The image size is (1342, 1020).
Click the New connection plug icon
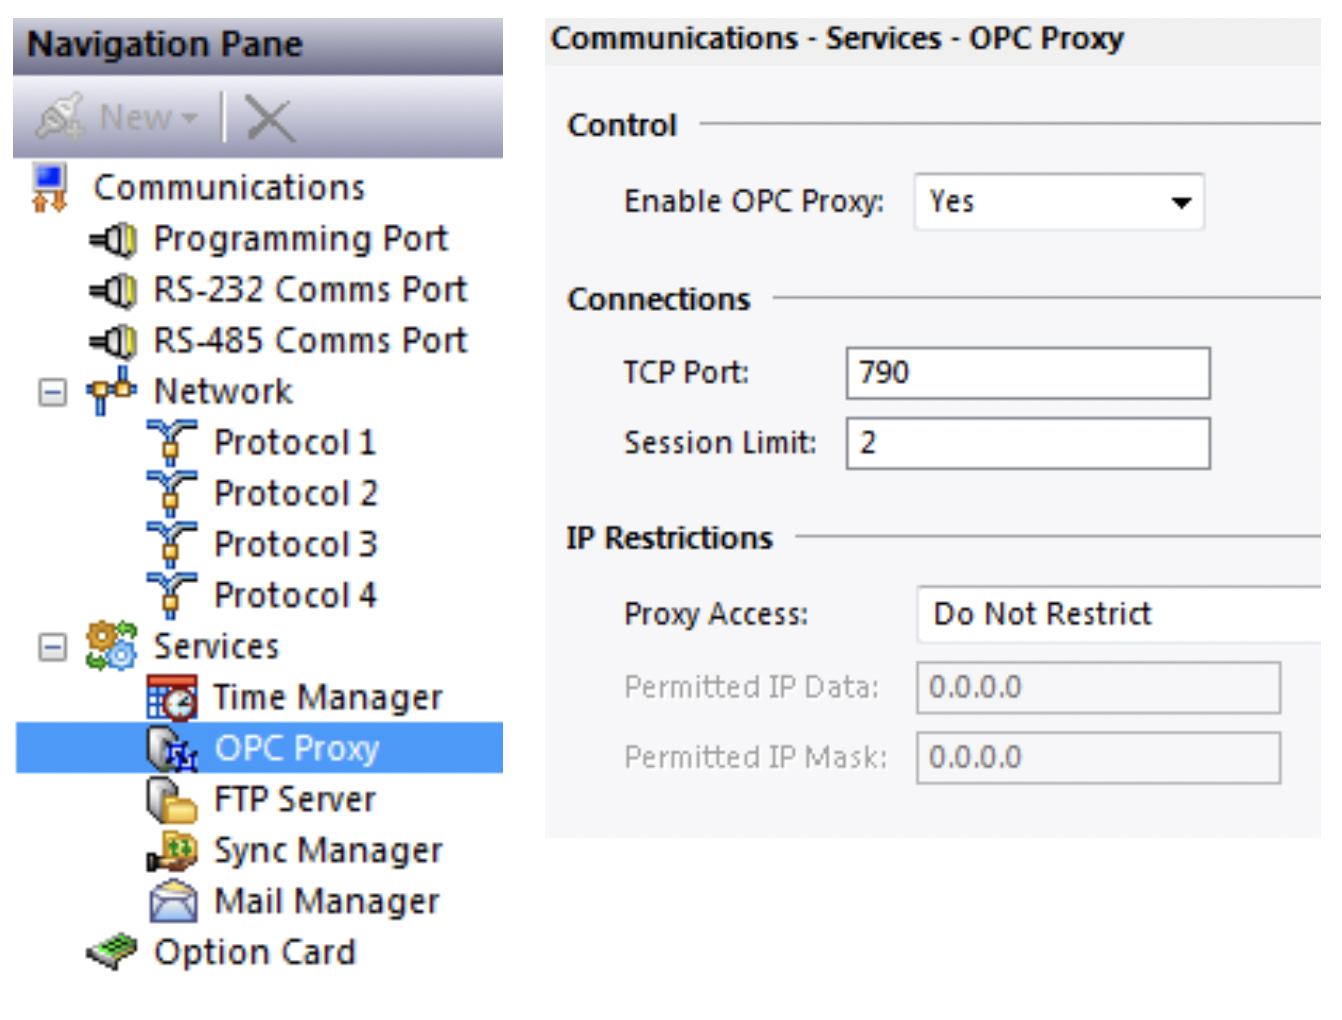(x=60, y=118)
